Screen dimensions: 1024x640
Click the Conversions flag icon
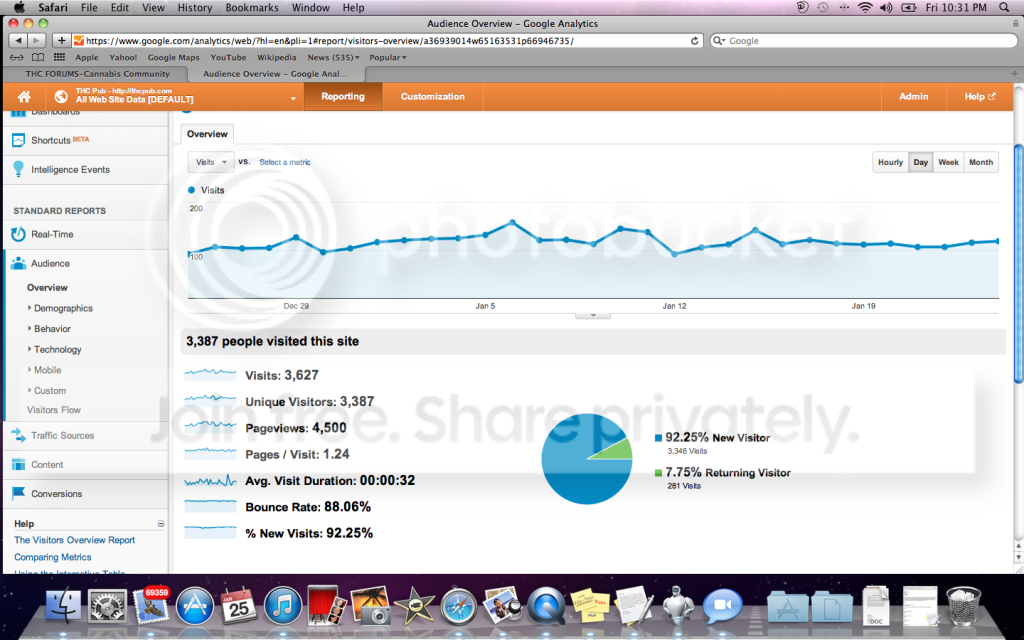[x=18, y=493]
